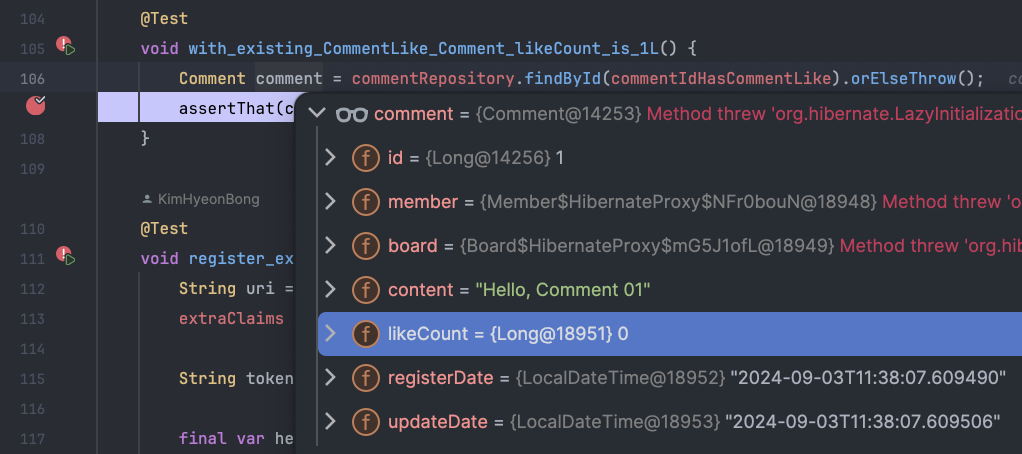Screen dimensions: 1022x454
Task: Click the field icon next to content
Action: tap(366, 290)
